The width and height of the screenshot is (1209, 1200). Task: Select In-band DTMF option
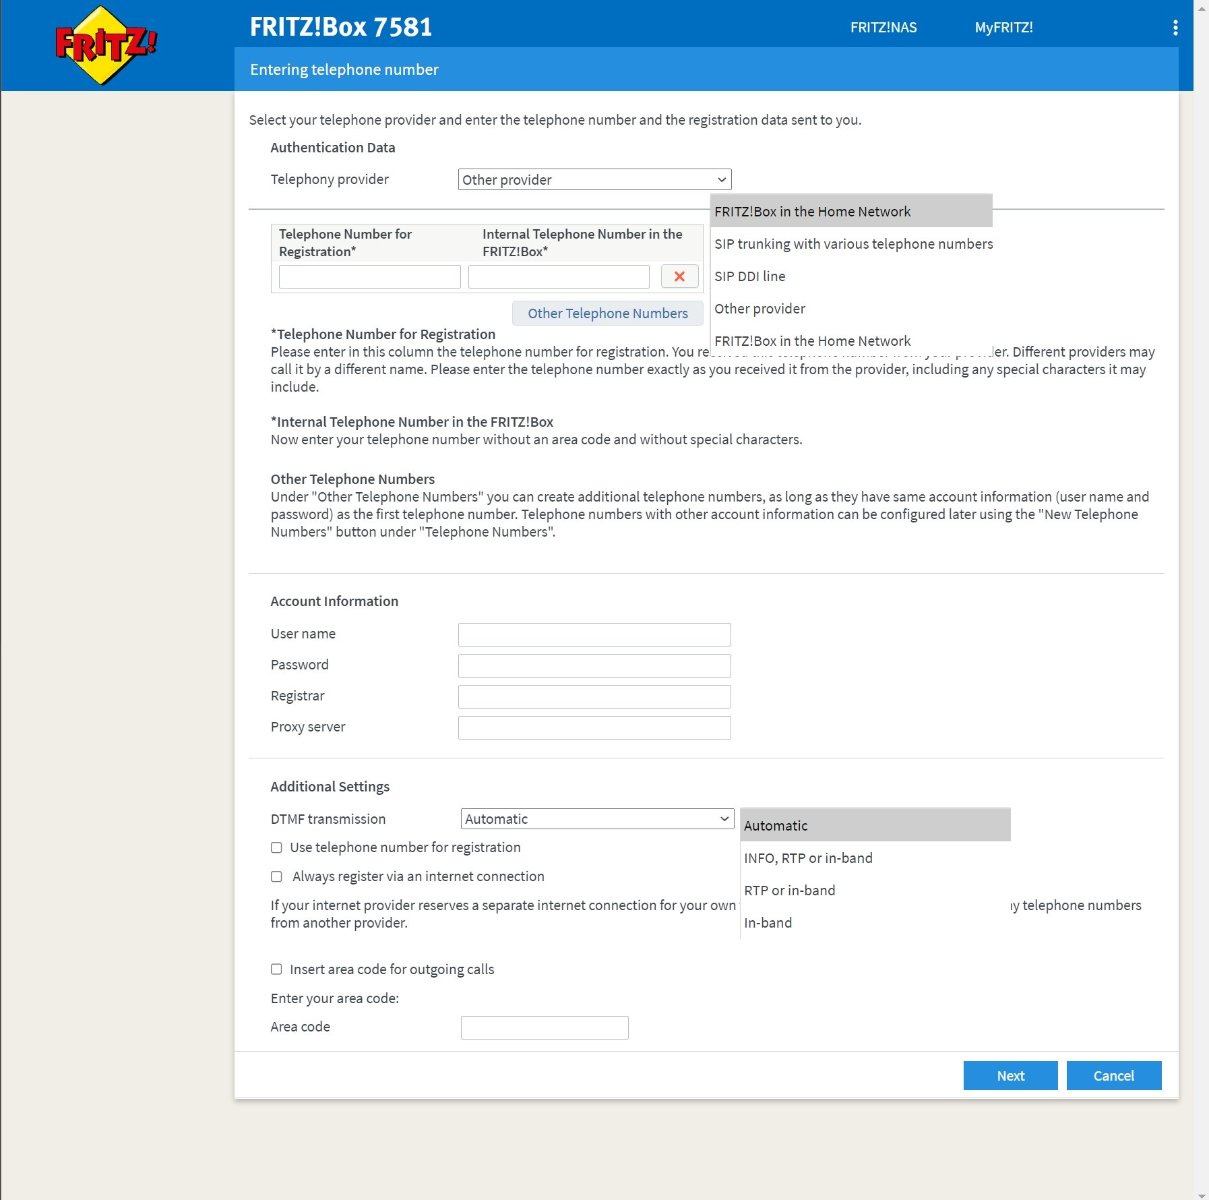tap(876, 922)
